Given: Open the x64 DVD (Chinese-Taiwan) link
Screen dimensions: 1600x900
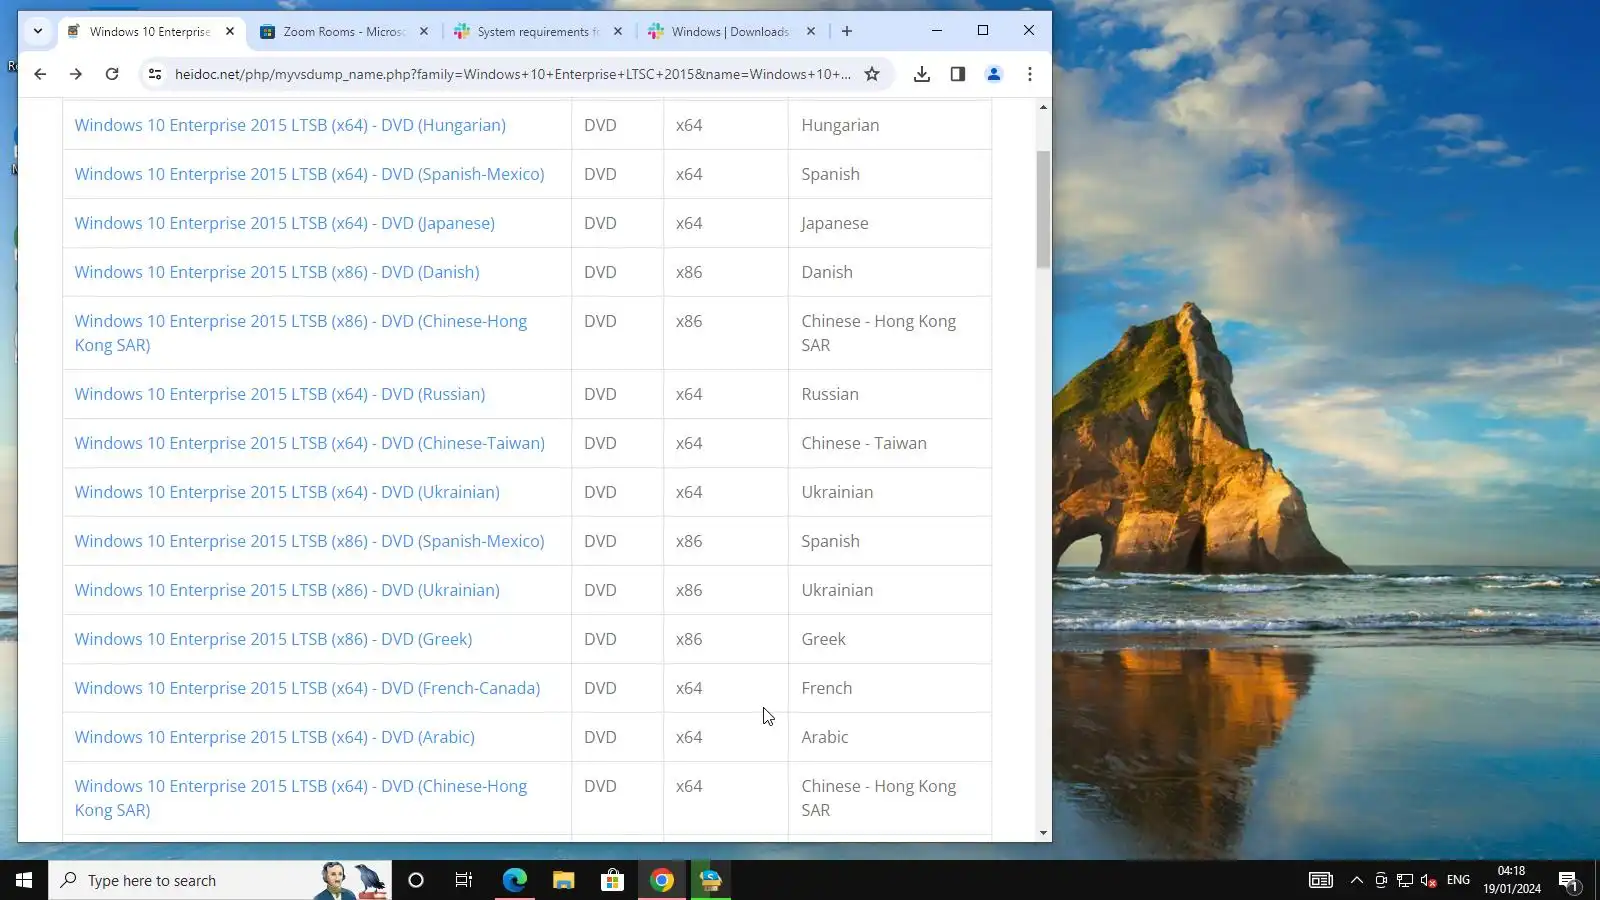Looking at the screenshot, I should (310, 443).
